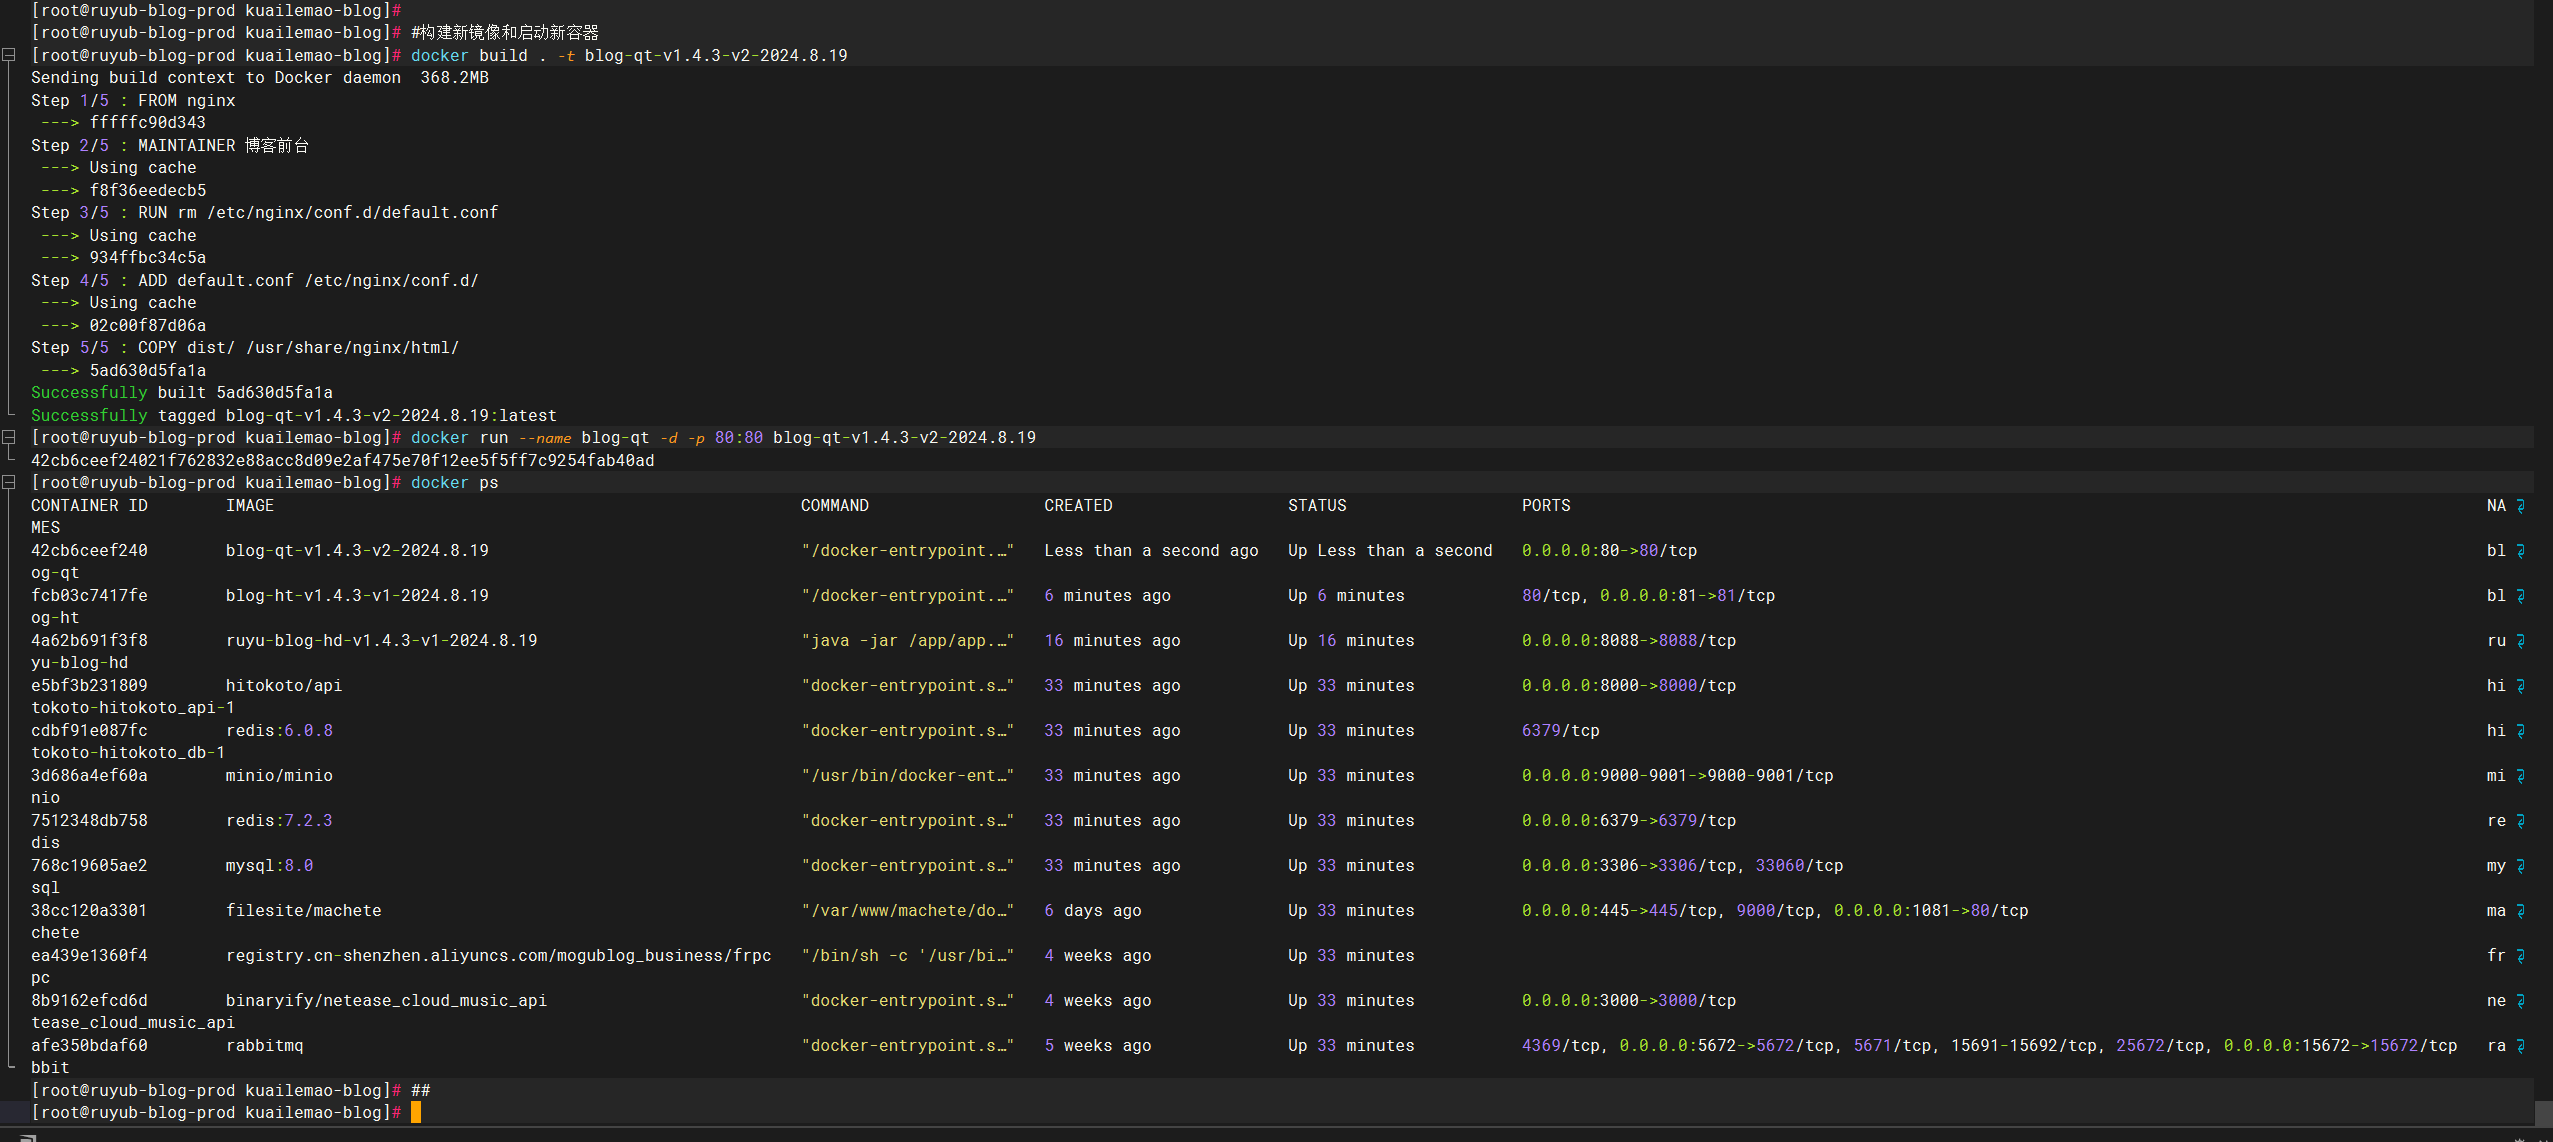
Task: Click 'Step 1/5 : FROM nginx' line
Action: (133, 101)
